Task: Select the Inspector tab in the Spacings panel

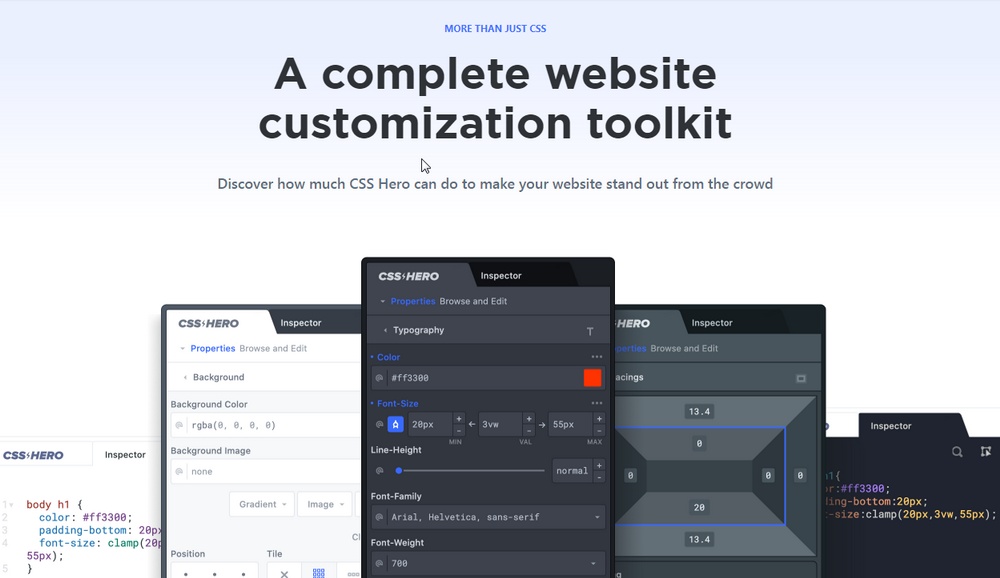Action: pos(712,323)
